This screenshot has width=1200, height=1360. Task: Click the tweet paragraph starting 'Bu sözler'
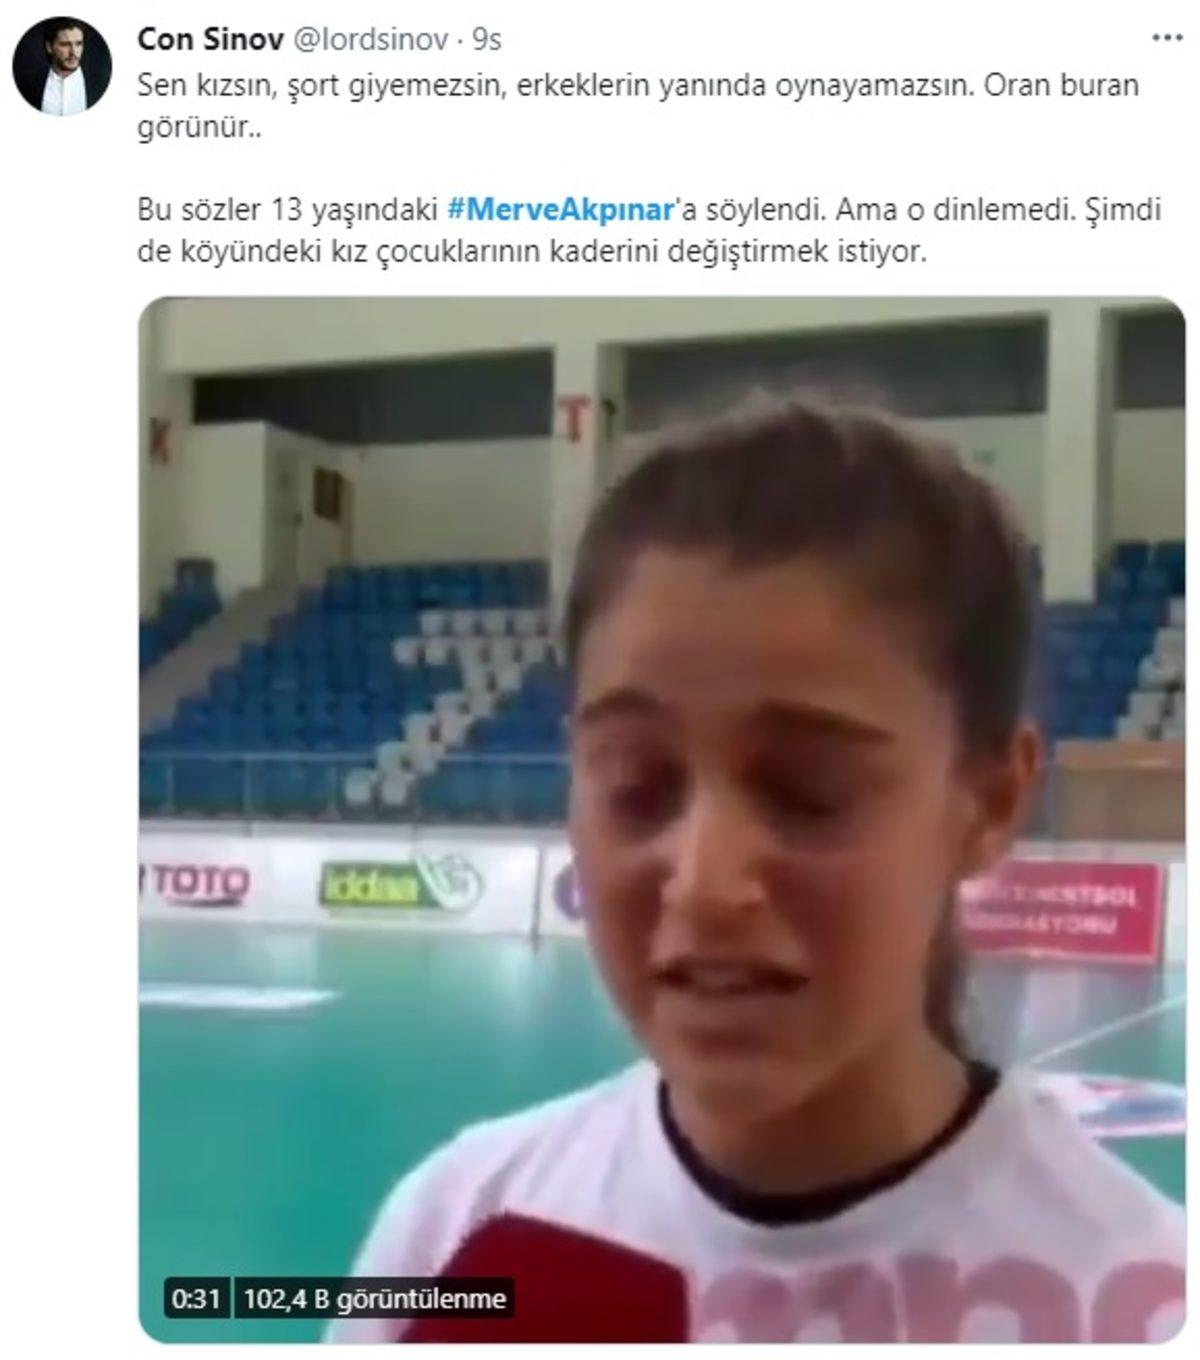pyautogui.click(x=650, y=232)
